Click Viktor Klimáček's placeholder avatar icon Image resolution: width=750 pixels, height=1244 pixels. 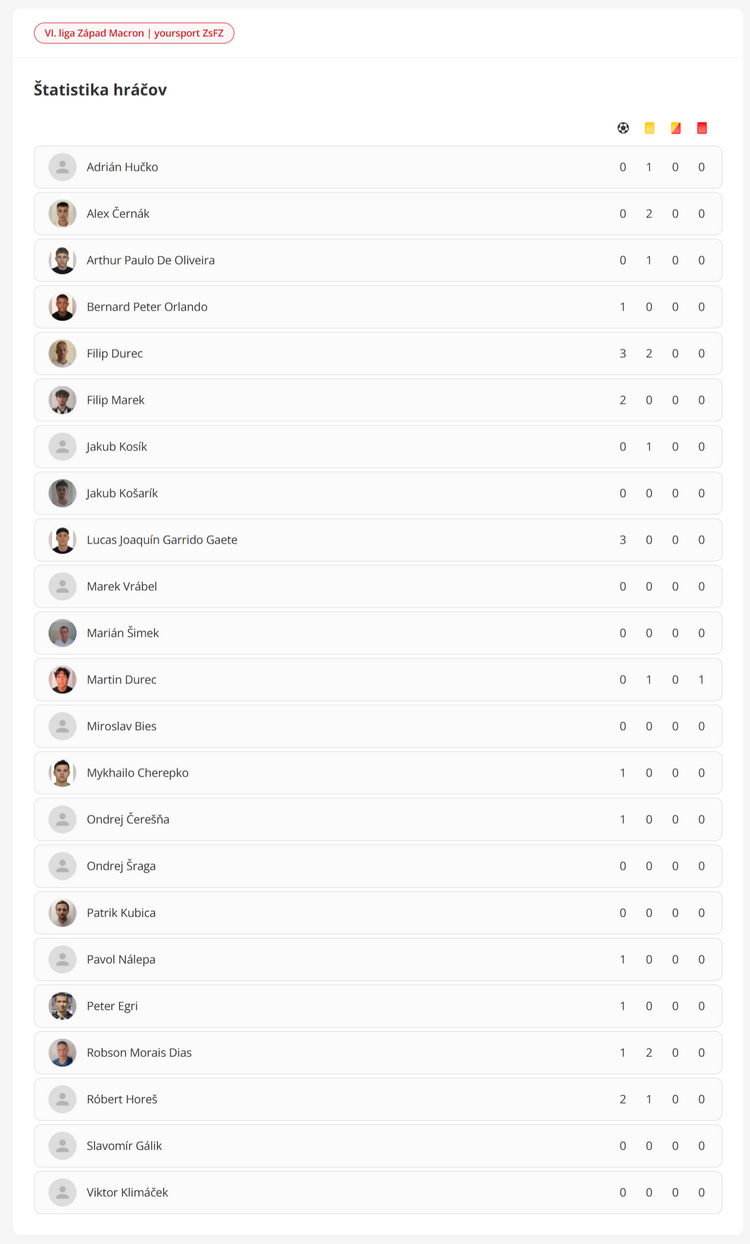coord(62,1192)
